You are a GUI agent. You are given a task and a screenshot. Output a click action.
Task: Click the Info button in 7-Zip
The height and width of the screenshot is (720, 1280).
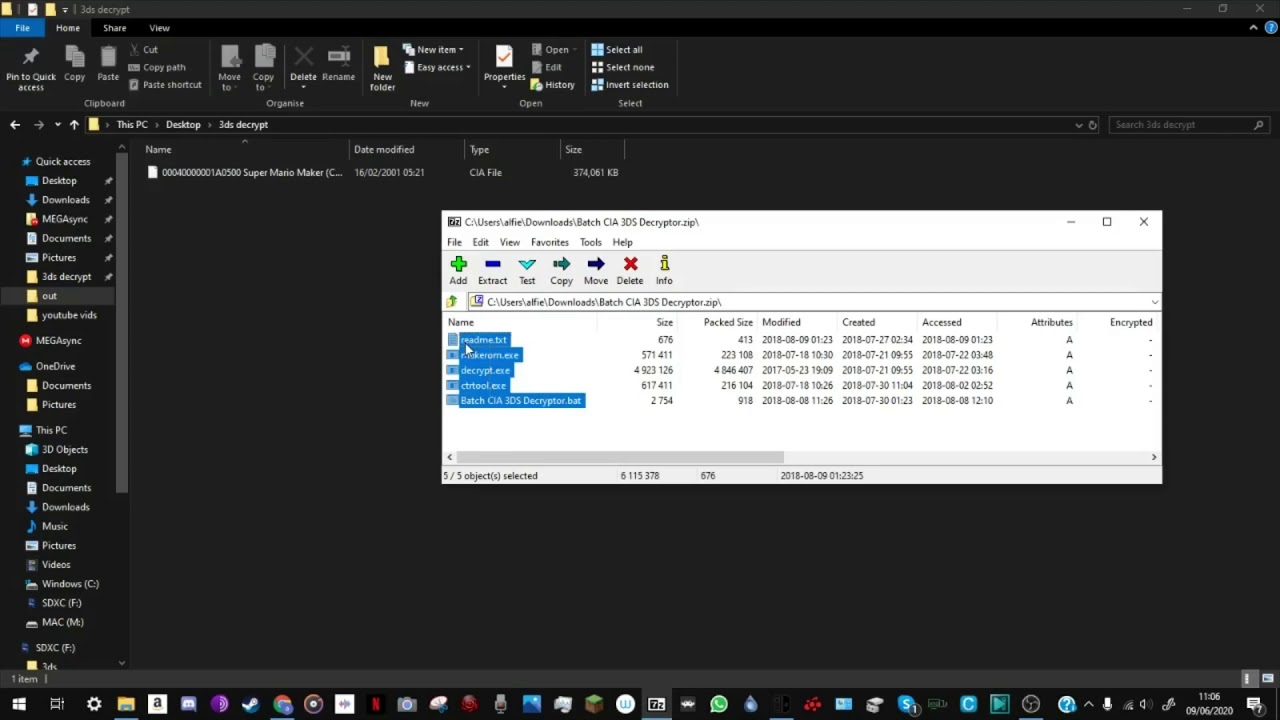pyautogui.click(x=664, y=270)
